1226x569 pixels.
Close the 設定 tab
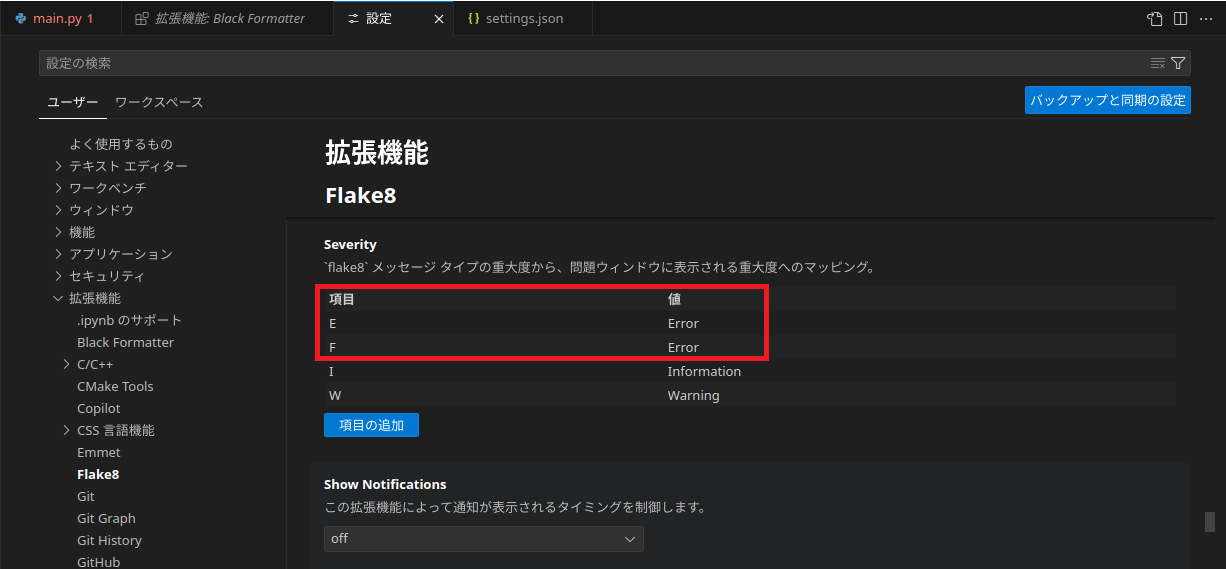(438, 19)
